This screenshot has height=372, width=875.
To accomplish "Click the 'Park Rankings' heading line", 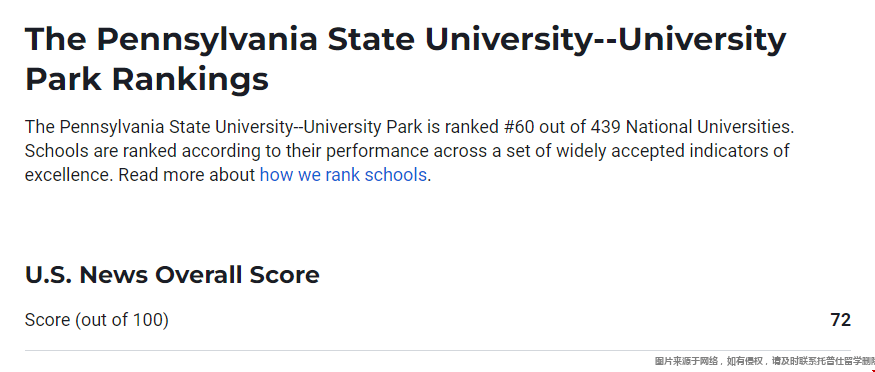I will 147,79.
